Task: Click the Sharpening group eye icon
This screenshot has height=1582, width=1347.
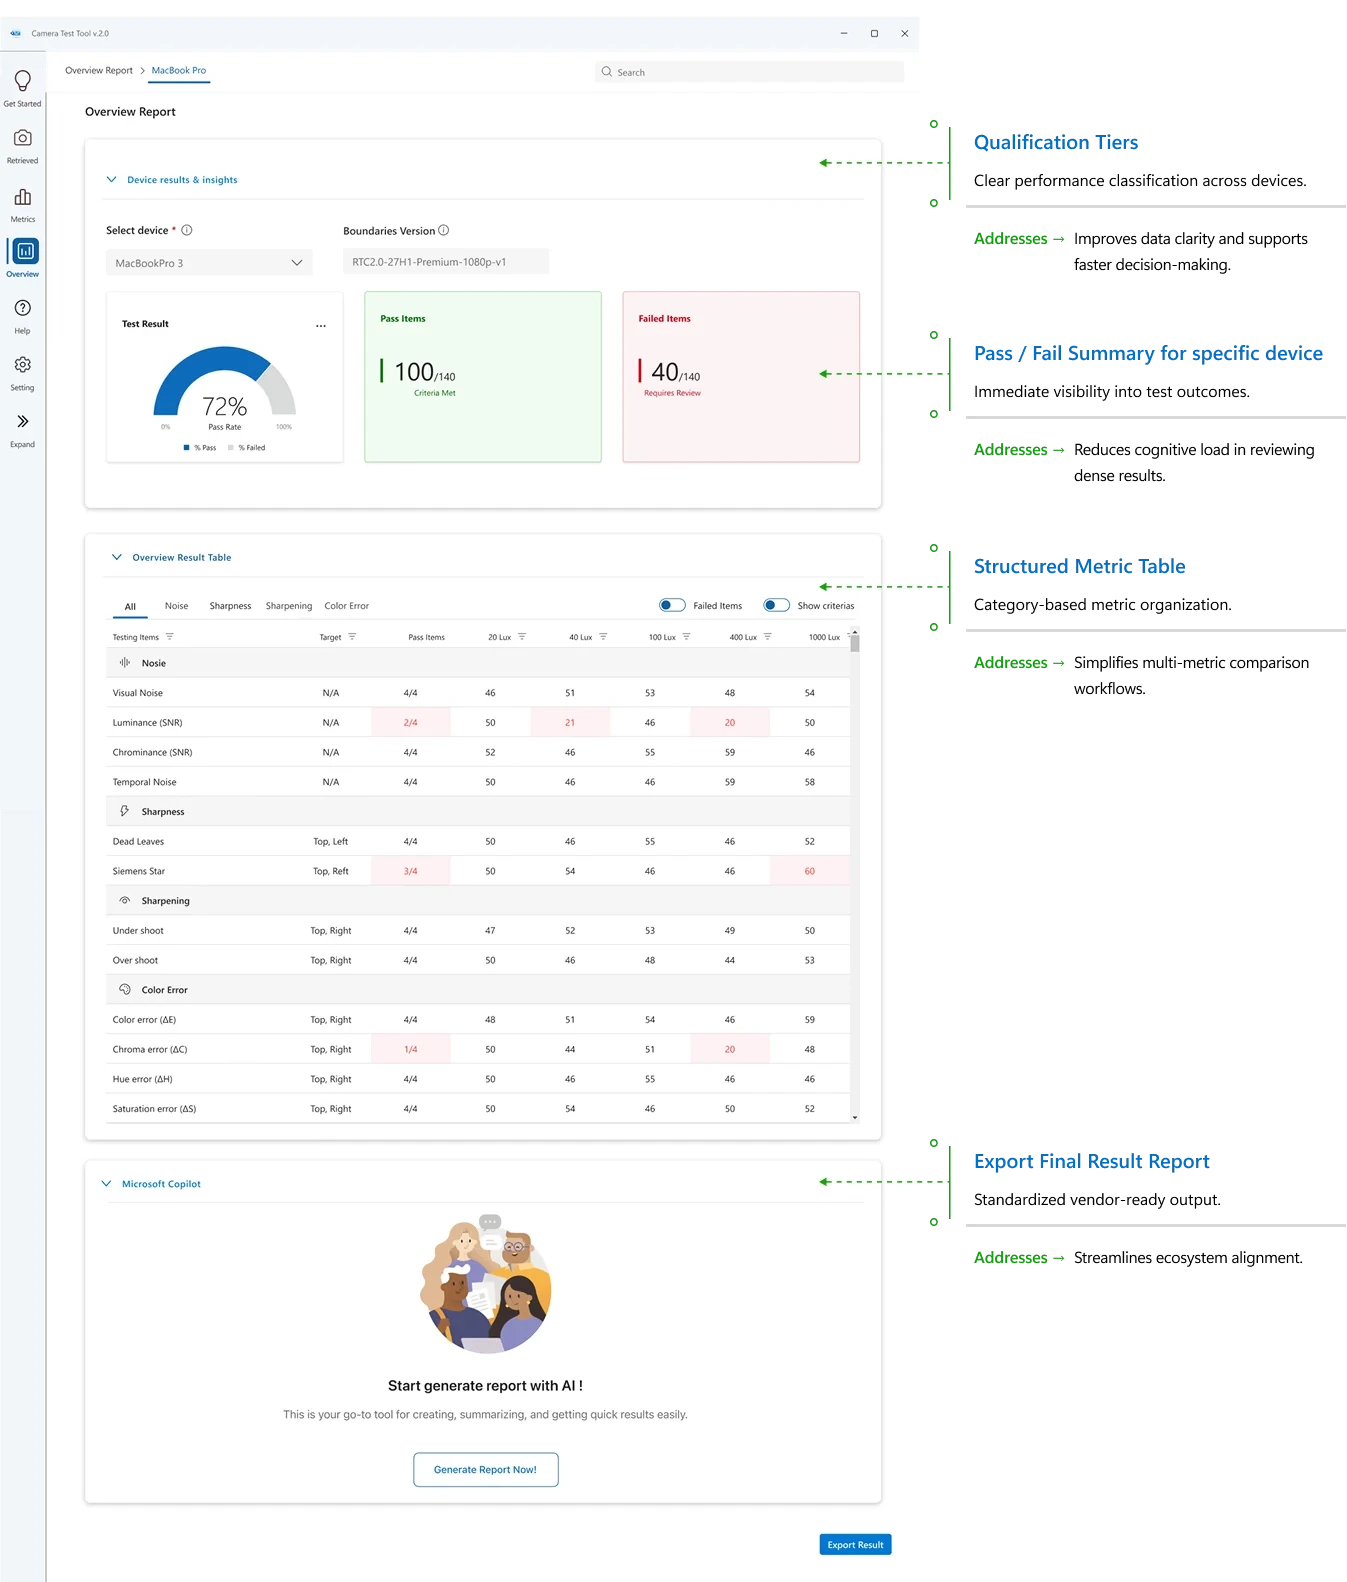Action: click(125, 901)
